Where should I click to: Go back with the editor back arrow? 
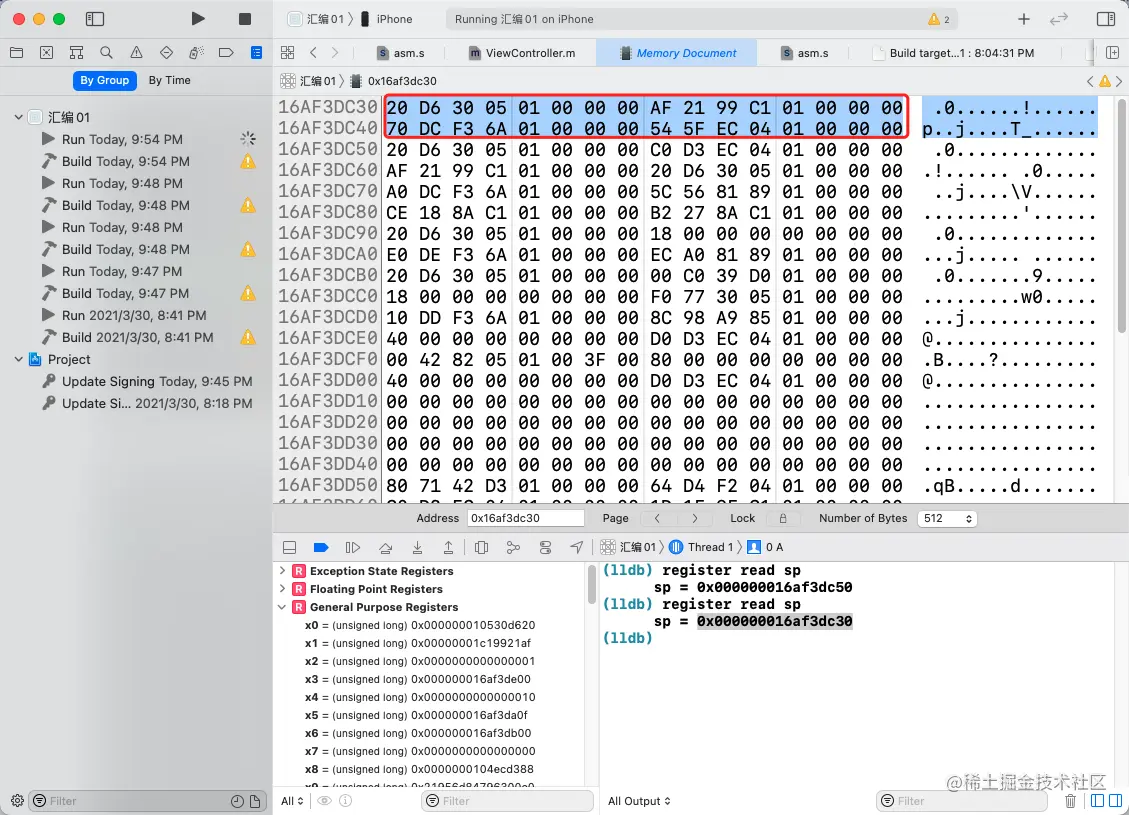[x=313, y=53]
